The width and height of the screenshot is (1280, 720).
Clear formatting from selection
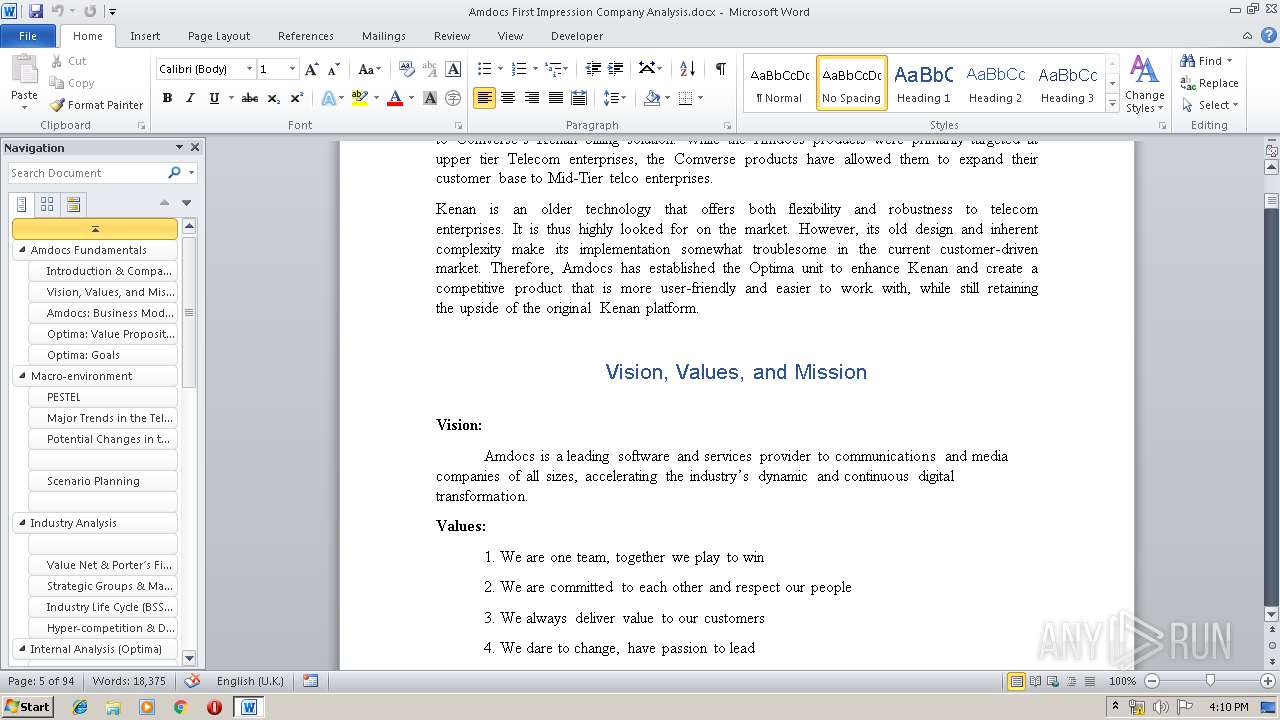pos(406,69)
